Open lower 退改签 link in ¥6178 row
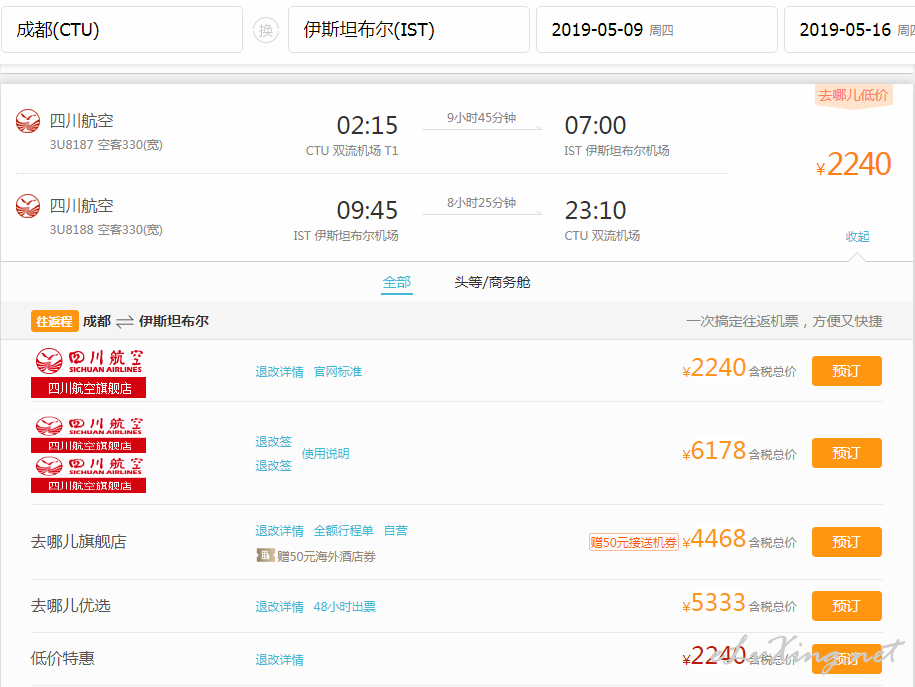 pos(273,466)
